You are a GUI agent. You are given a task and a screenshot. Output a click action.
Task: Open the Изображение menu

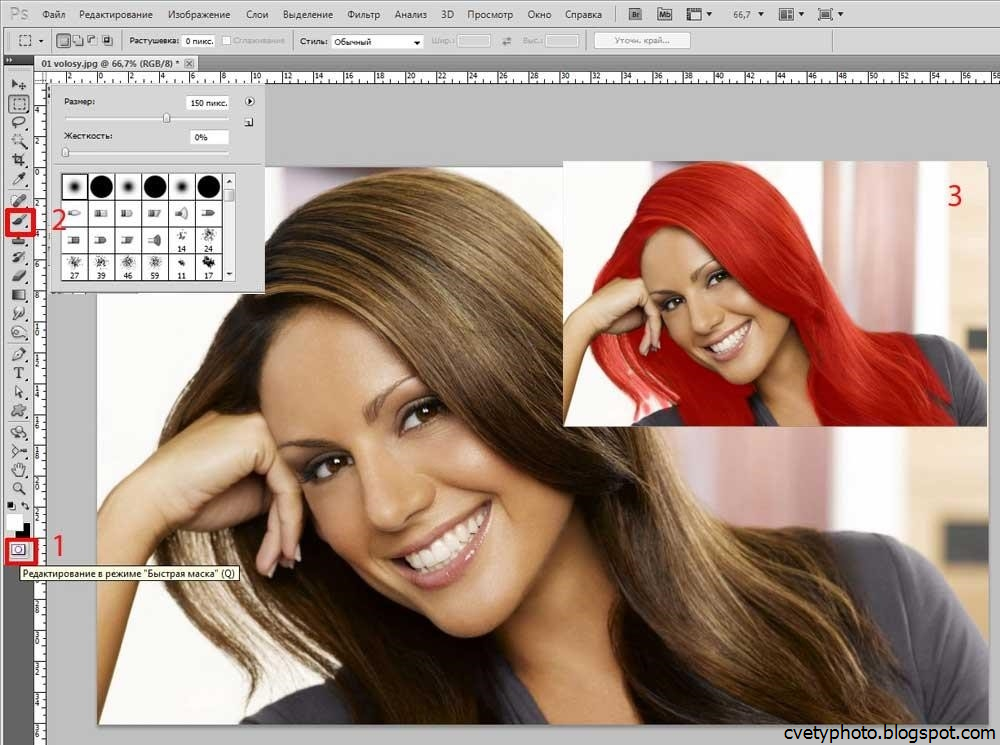(199, 14)
